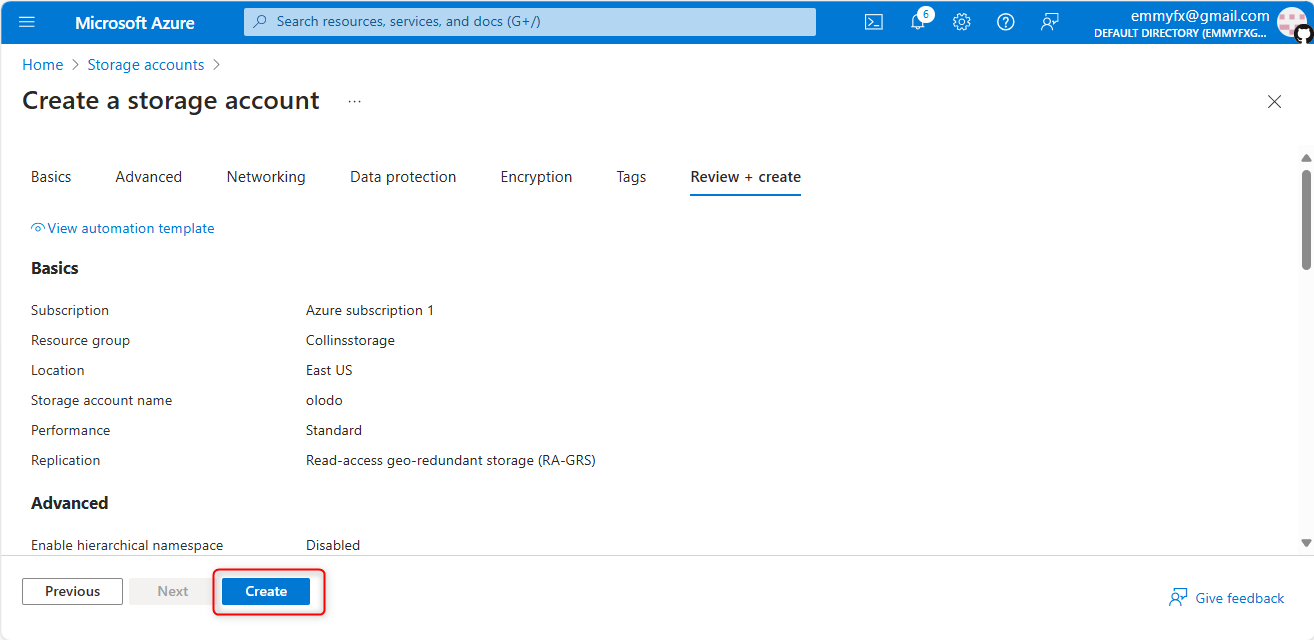The height and width of the screenshot is (640, 1314).
Task: Click feedback icon in top bar
Action: 1050,22
